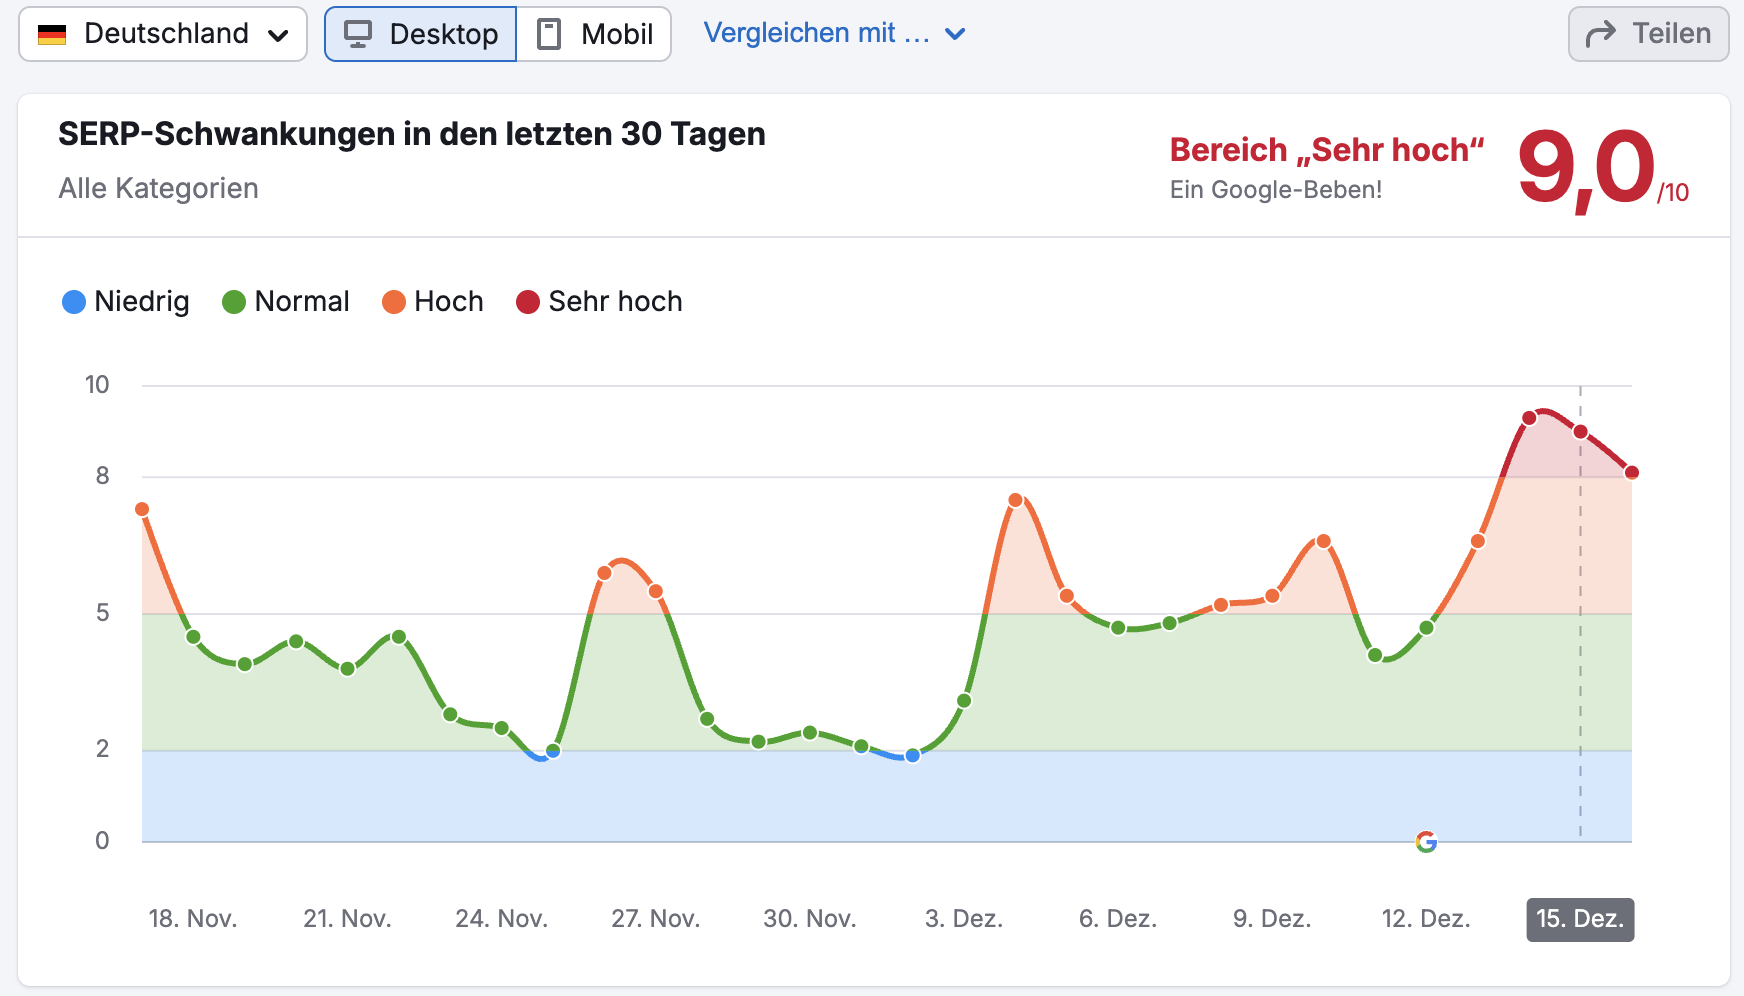Click the share arrow icon in Teilen
Screen dimensions: 1744x996
[1601, 33]
